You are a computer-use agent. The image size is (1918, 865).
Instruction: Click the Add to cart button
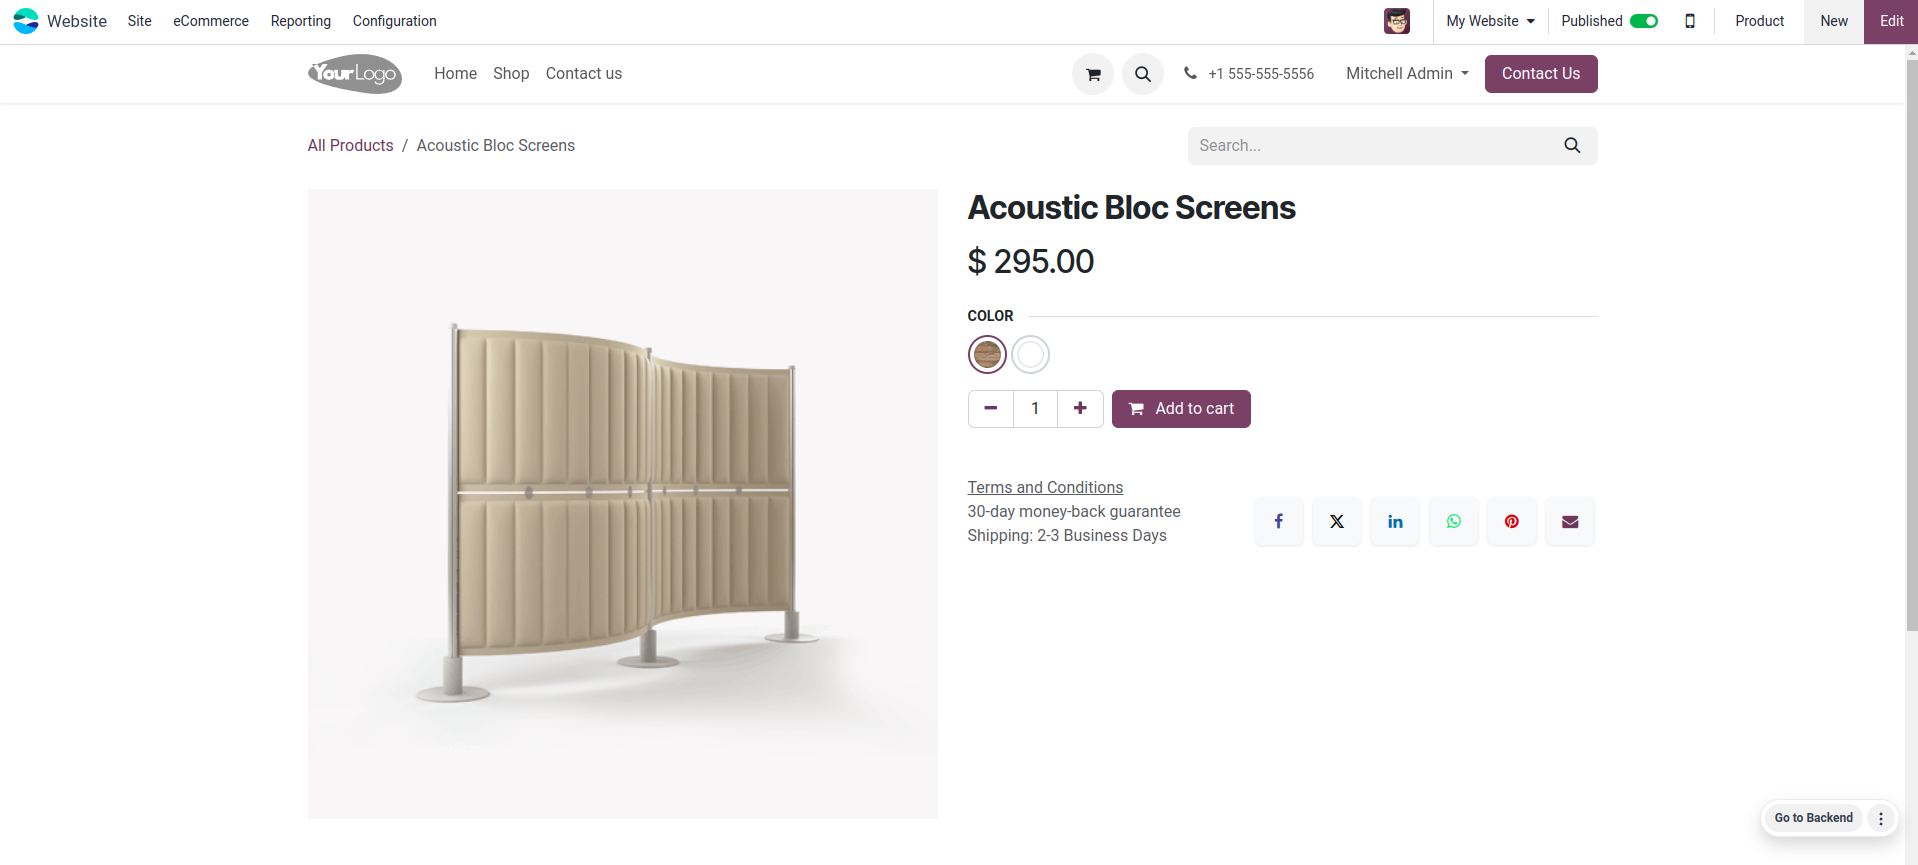point(1181,409)
